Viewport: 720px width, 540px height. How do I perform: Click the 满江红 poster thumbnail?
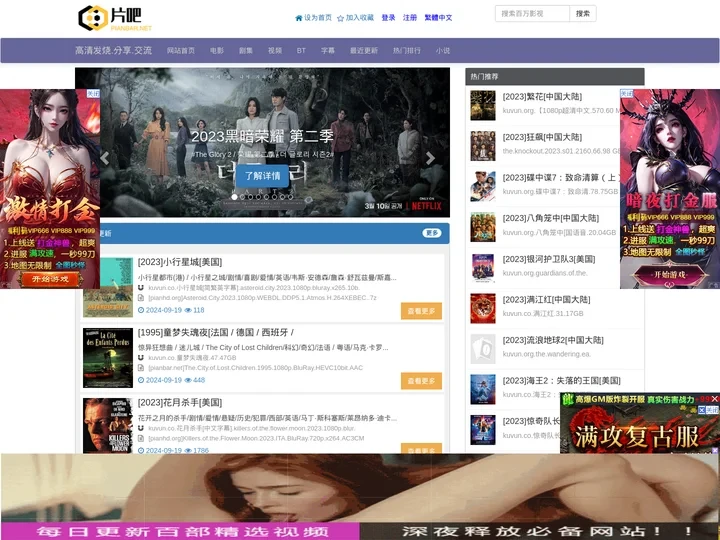(483, 308)
